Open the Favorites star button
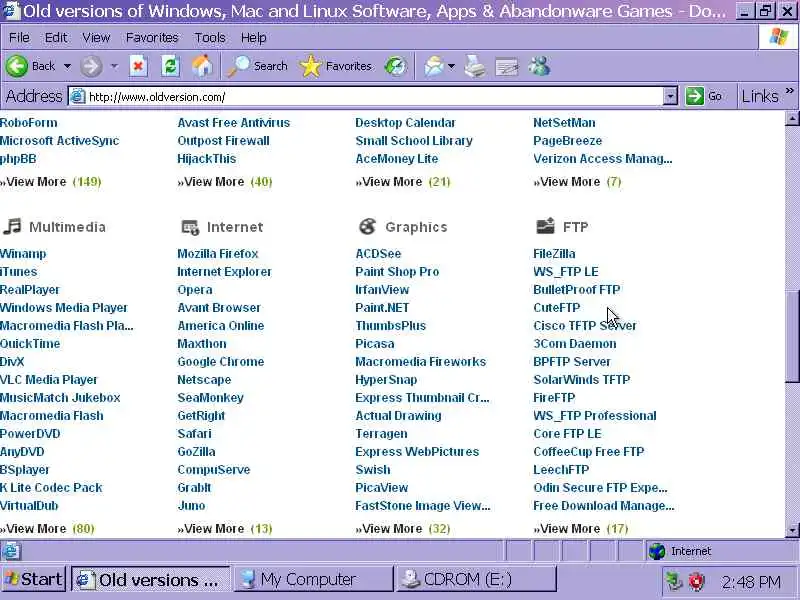 pos(310,66)
